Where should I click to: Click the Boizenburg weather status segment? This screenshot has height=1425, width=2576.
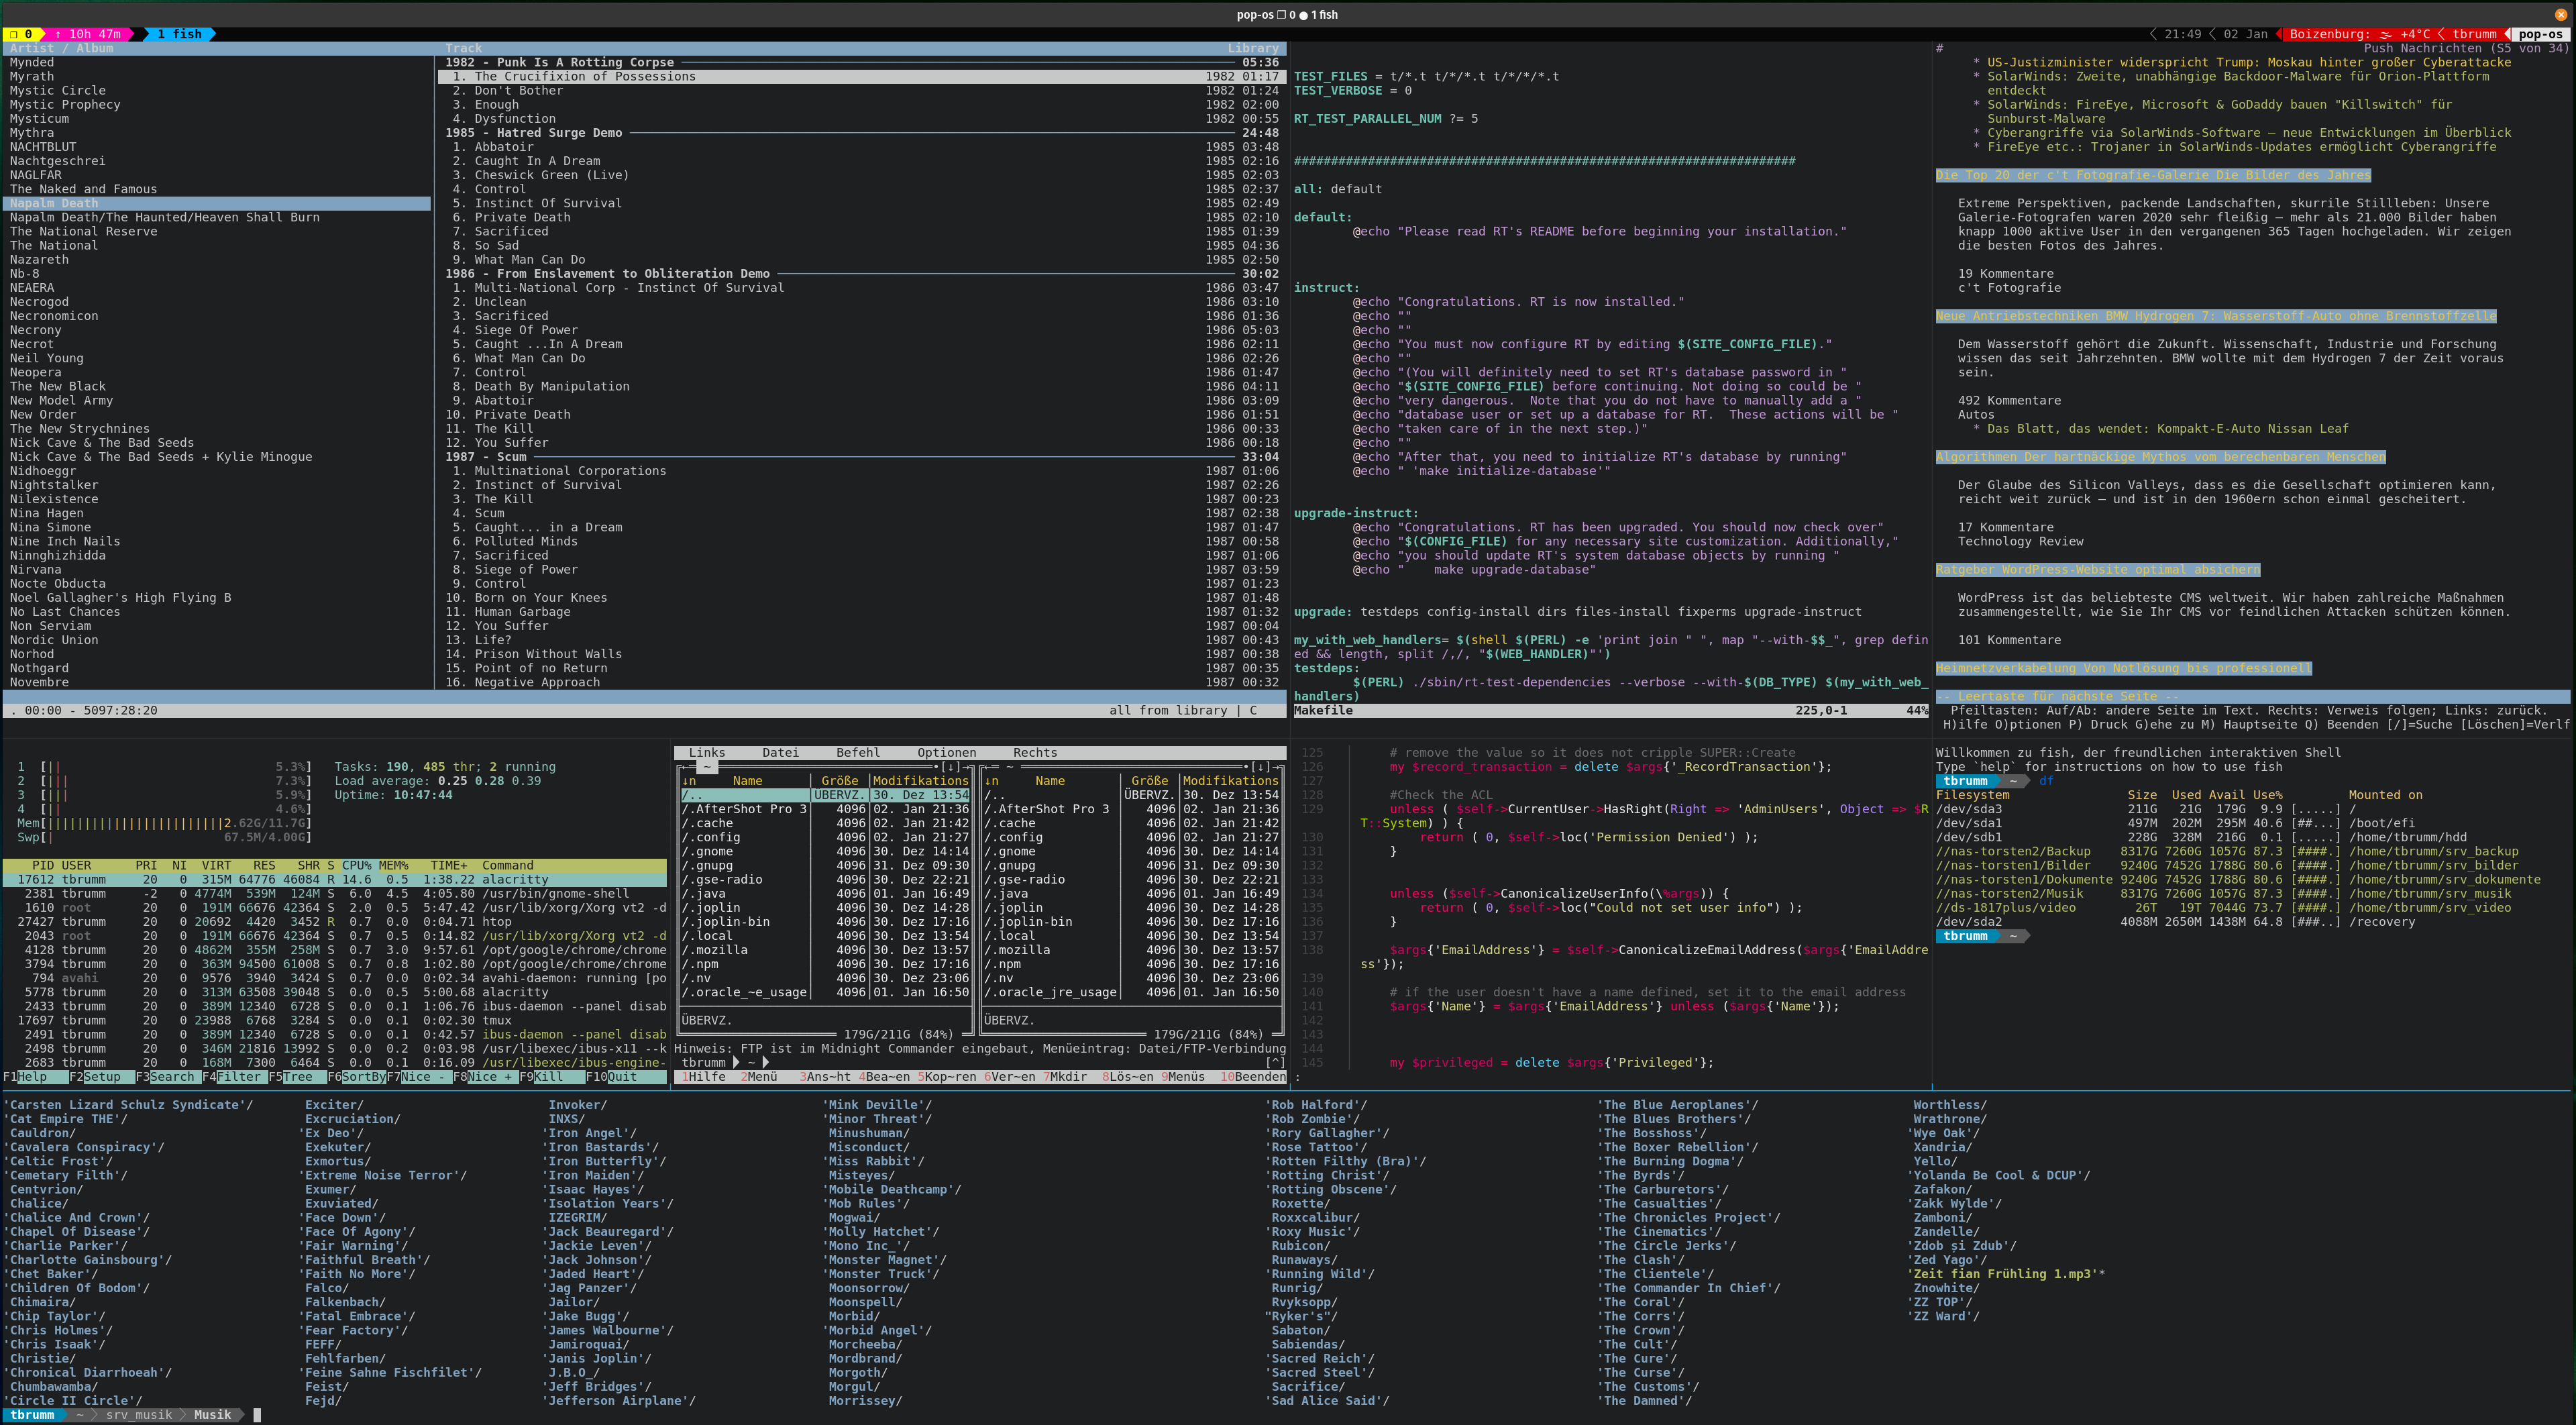coord(2359,34)
